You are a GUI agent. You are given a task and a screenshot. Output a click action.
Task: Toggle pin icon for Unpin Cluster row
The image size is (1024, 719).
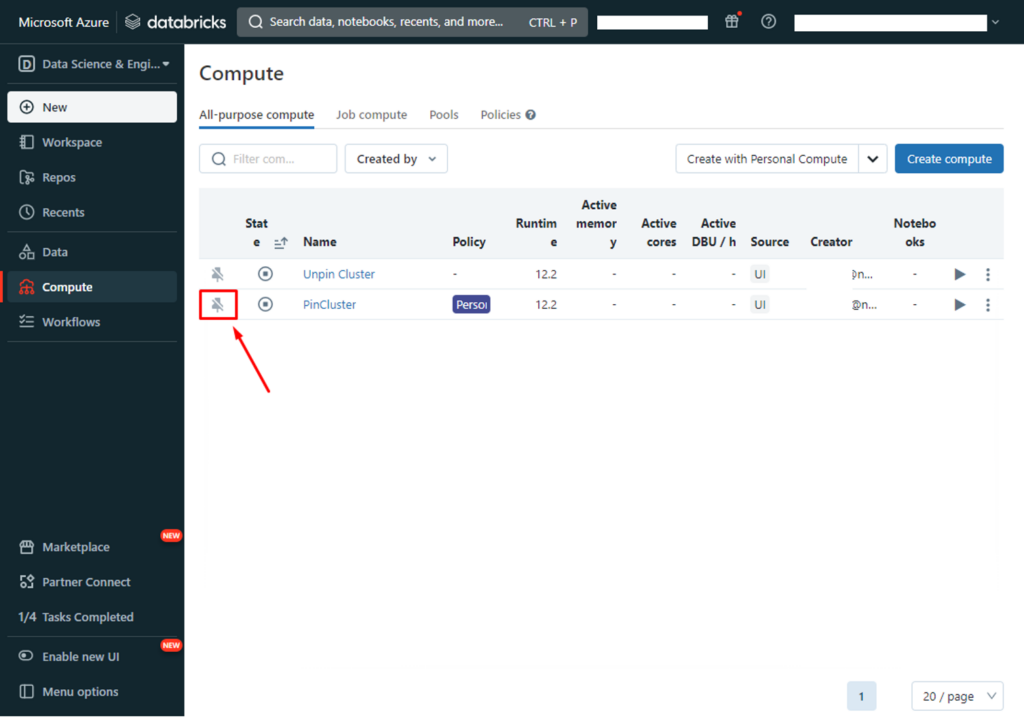217,274
